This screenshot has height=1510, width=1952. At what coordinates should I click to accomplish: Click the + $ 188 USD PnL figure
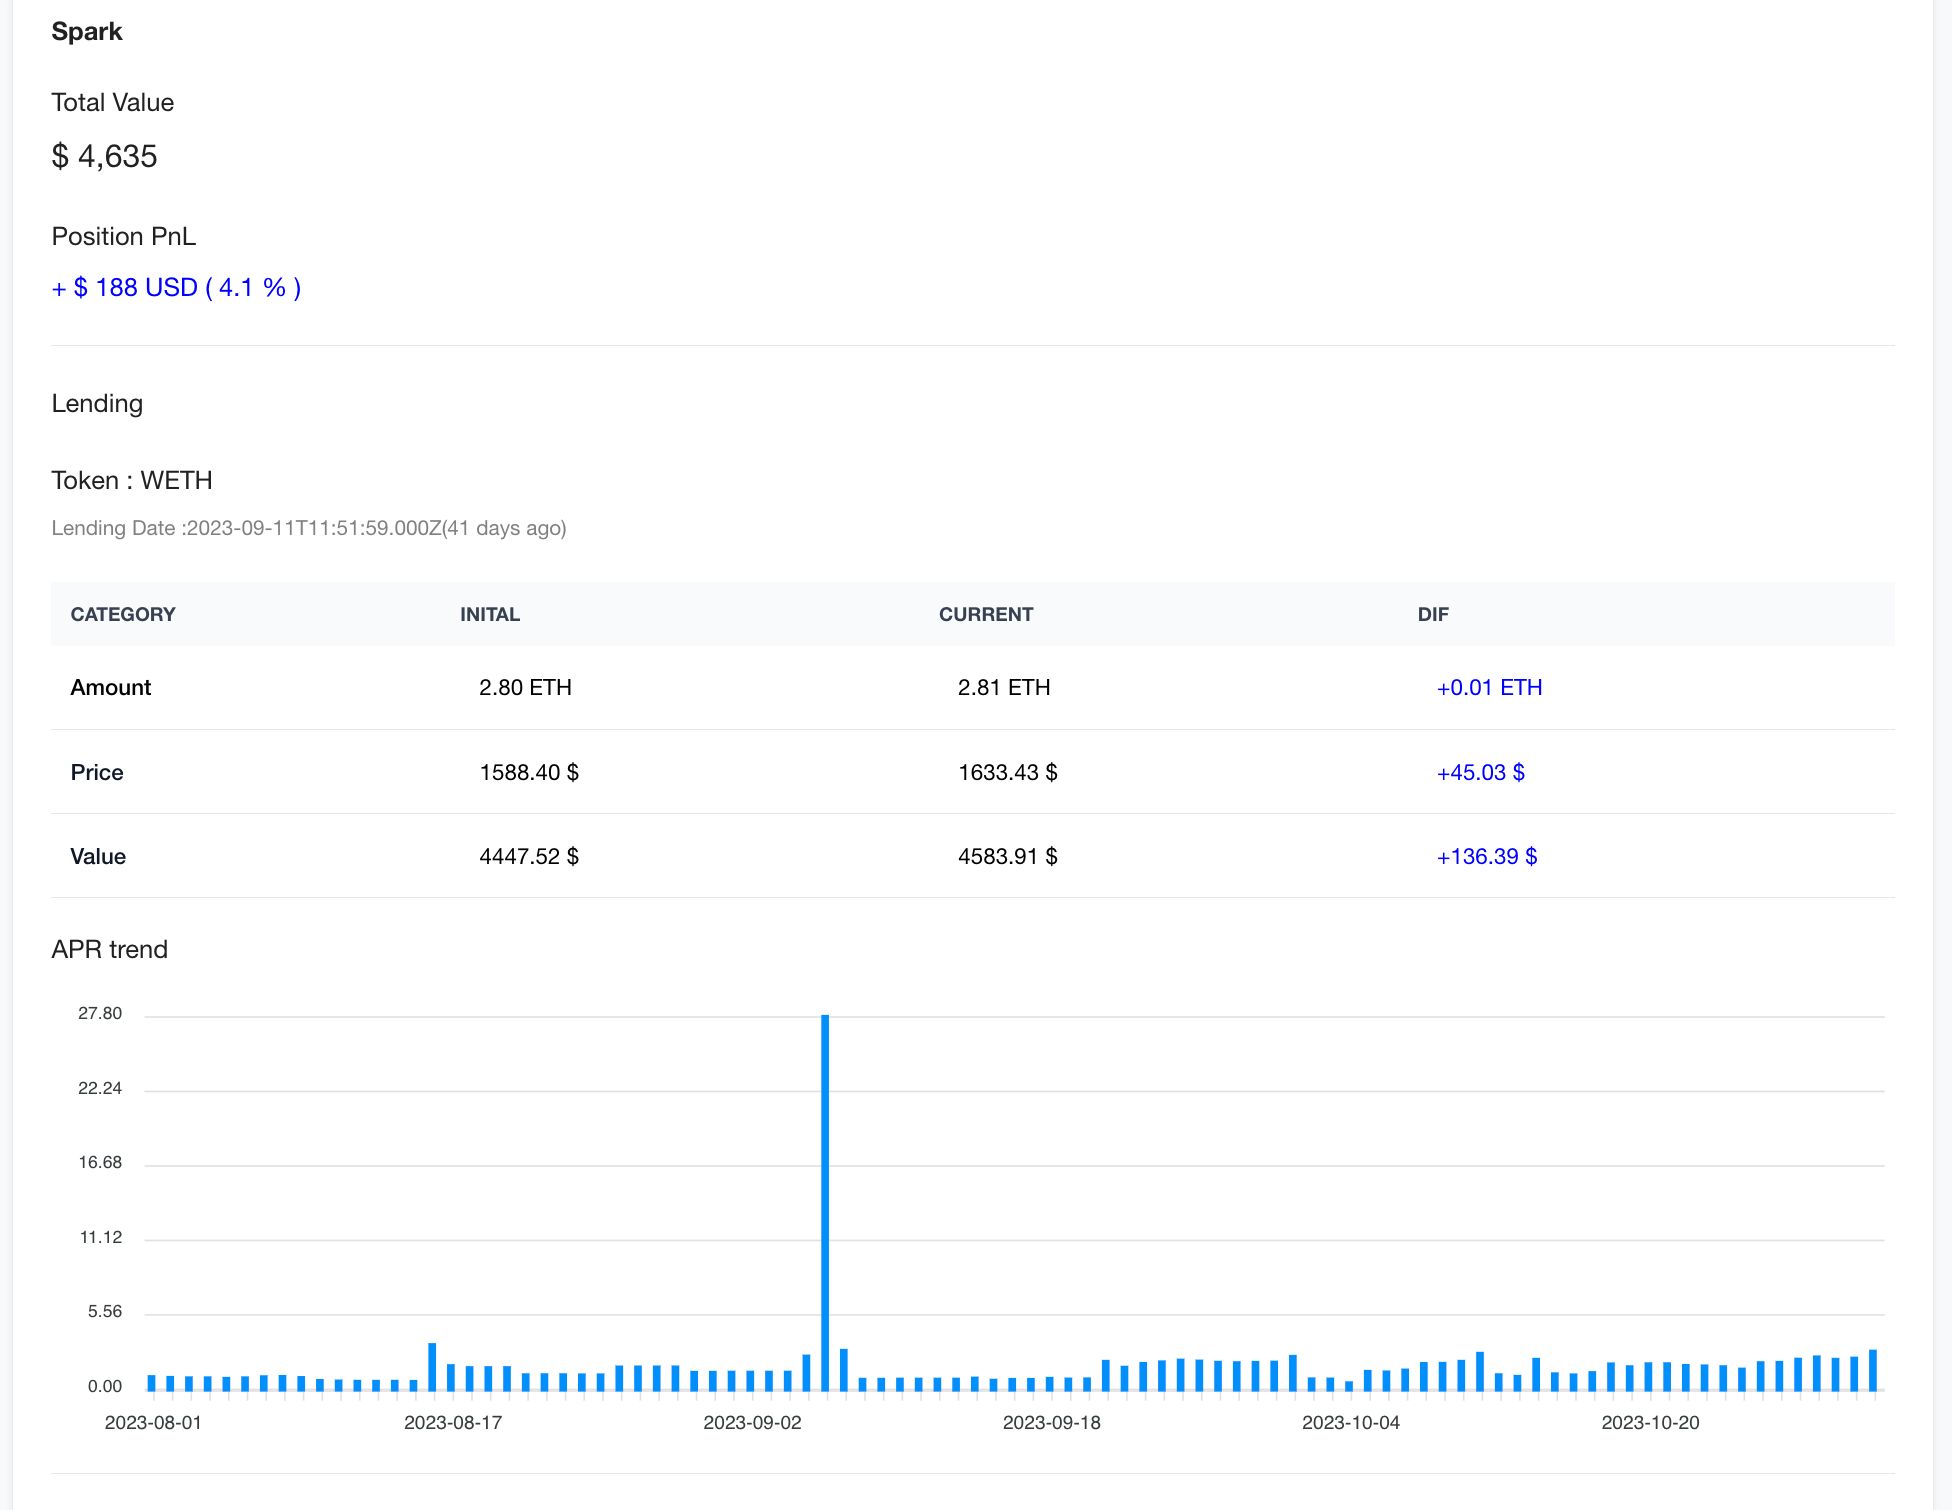(176, 288)
